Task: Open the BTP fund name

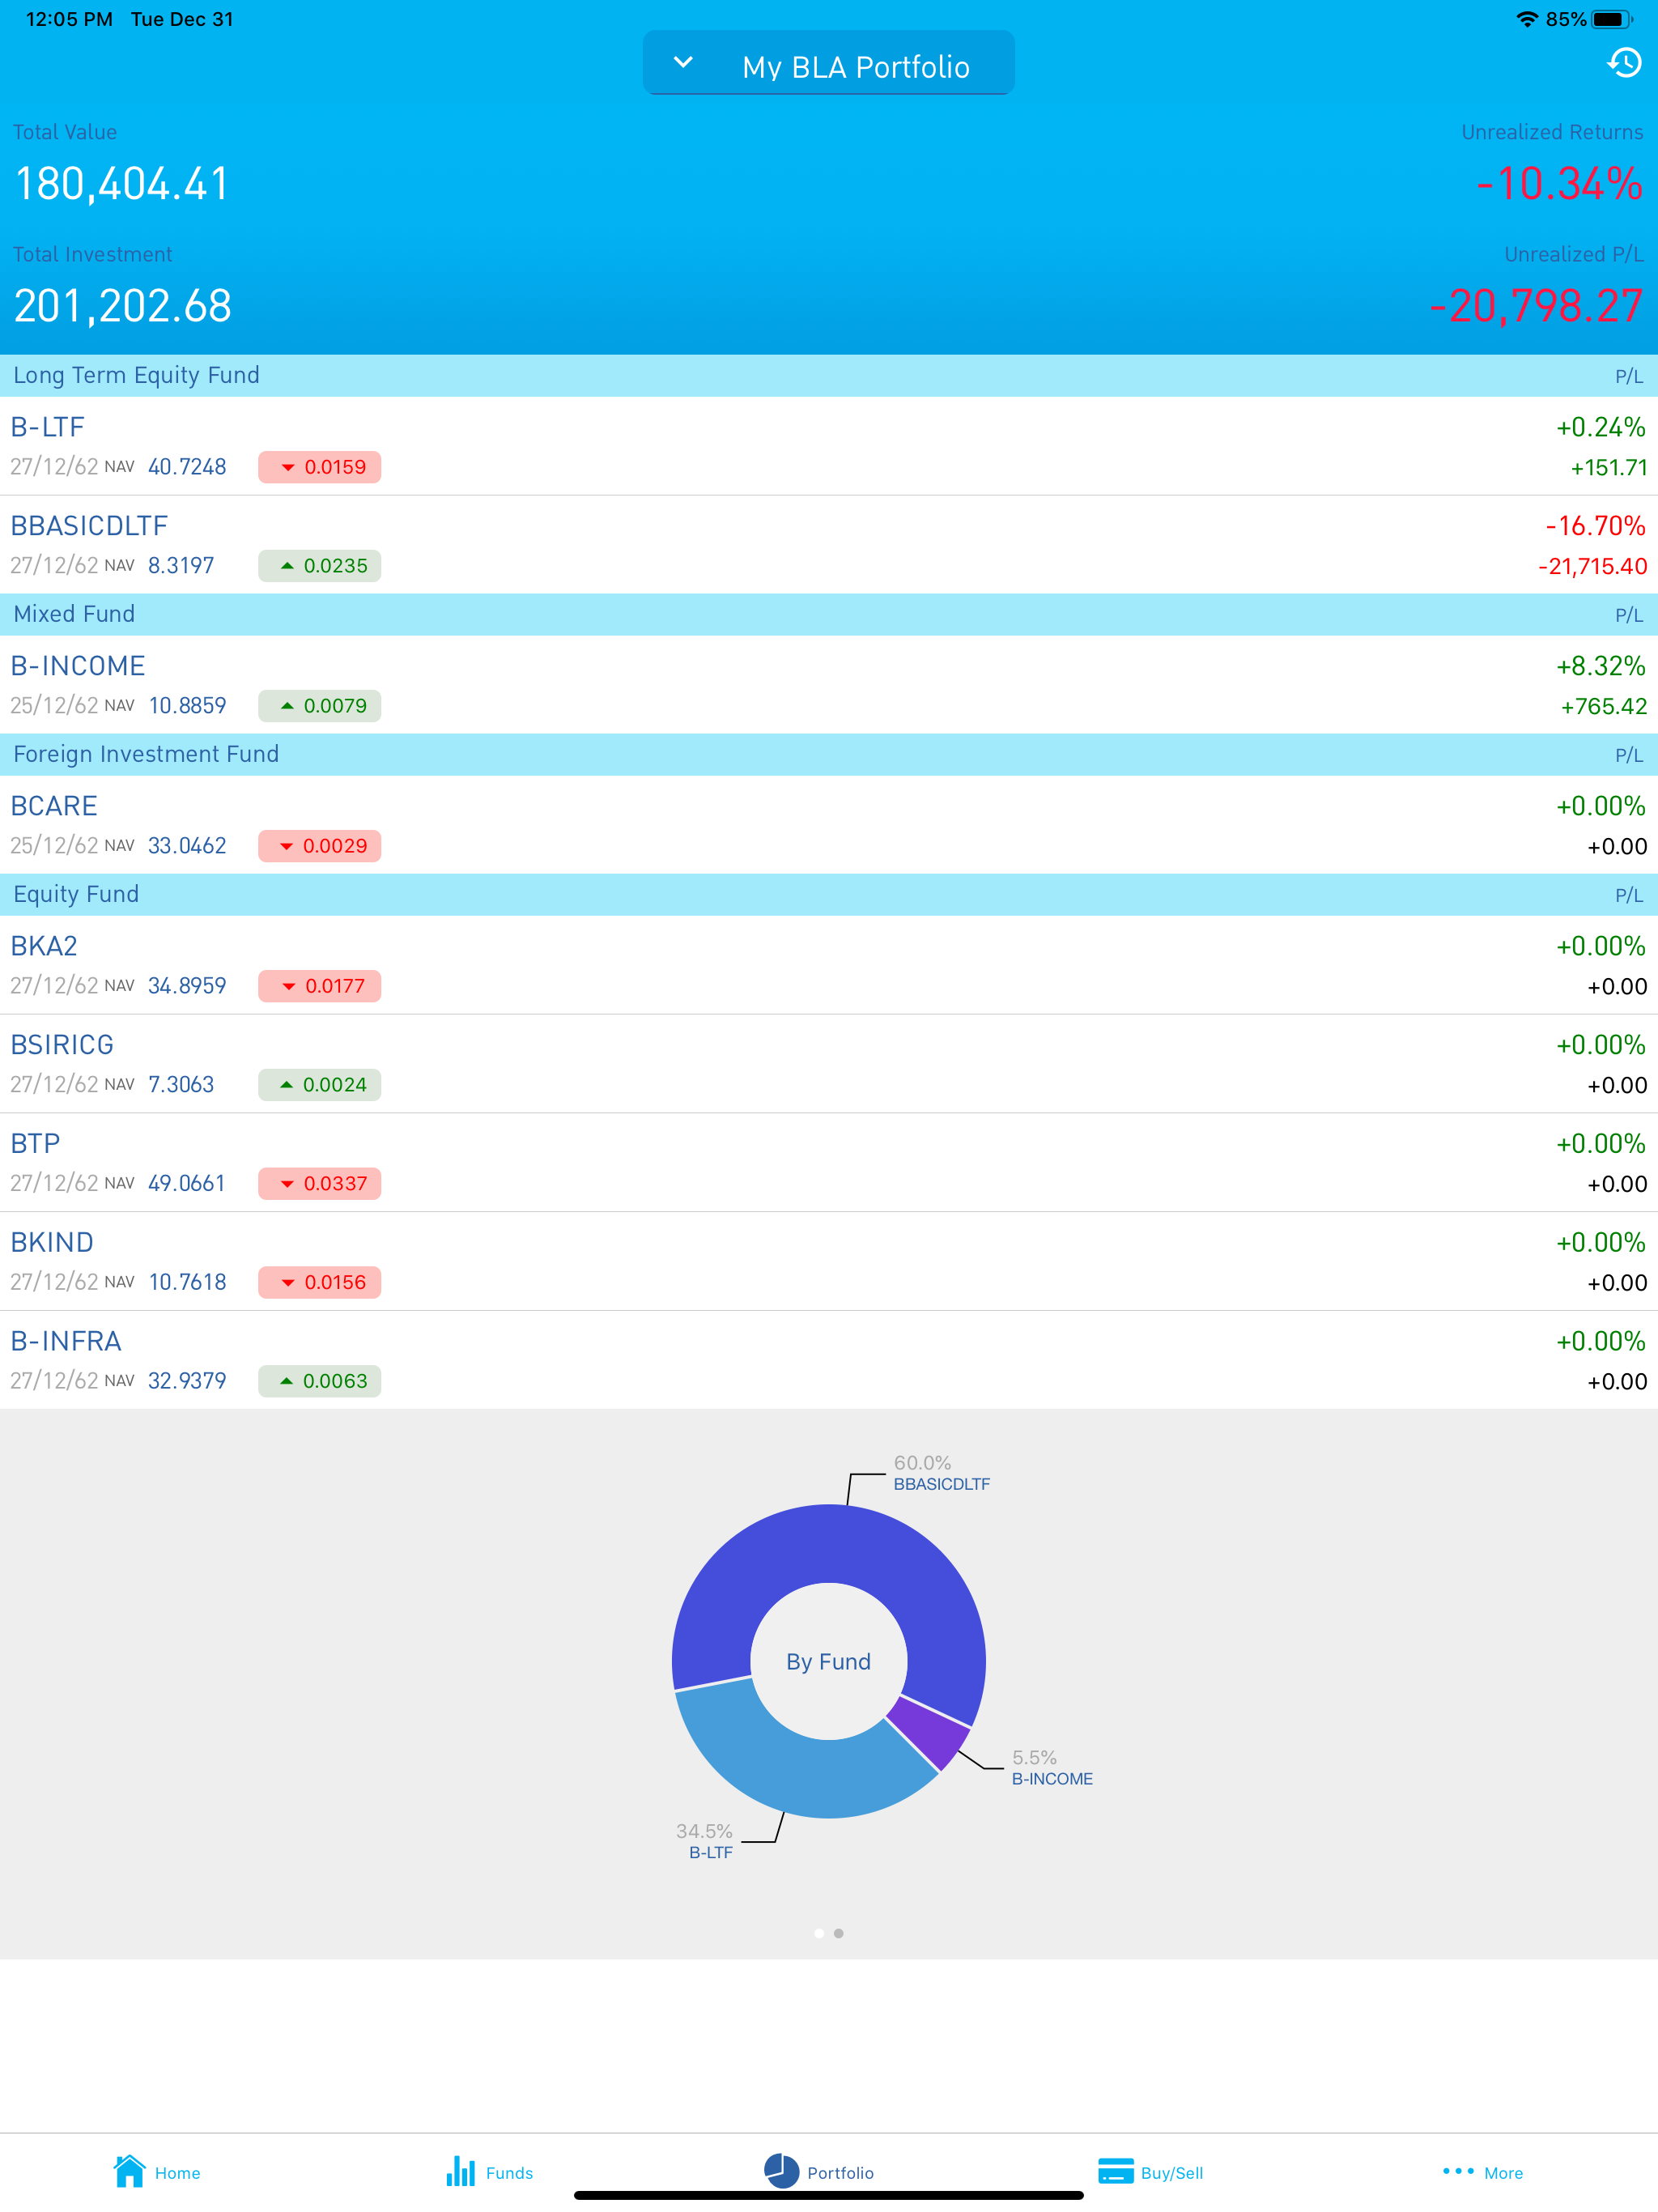Action: pos(36,1143)
